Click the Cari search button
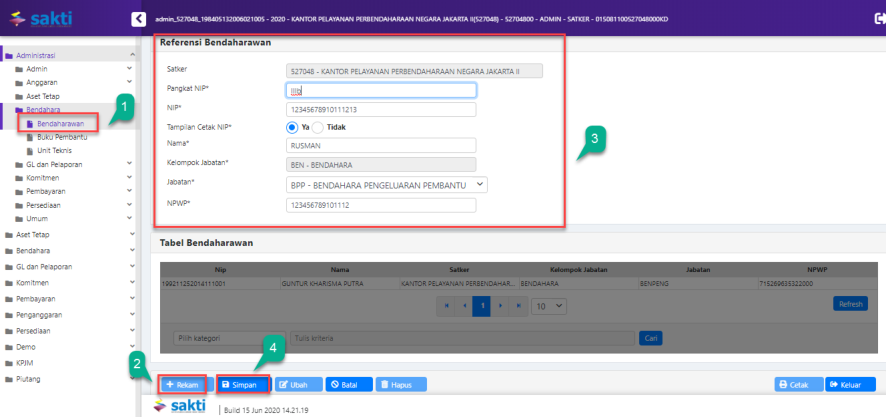 pyautogui.click(x=650, y=338)
